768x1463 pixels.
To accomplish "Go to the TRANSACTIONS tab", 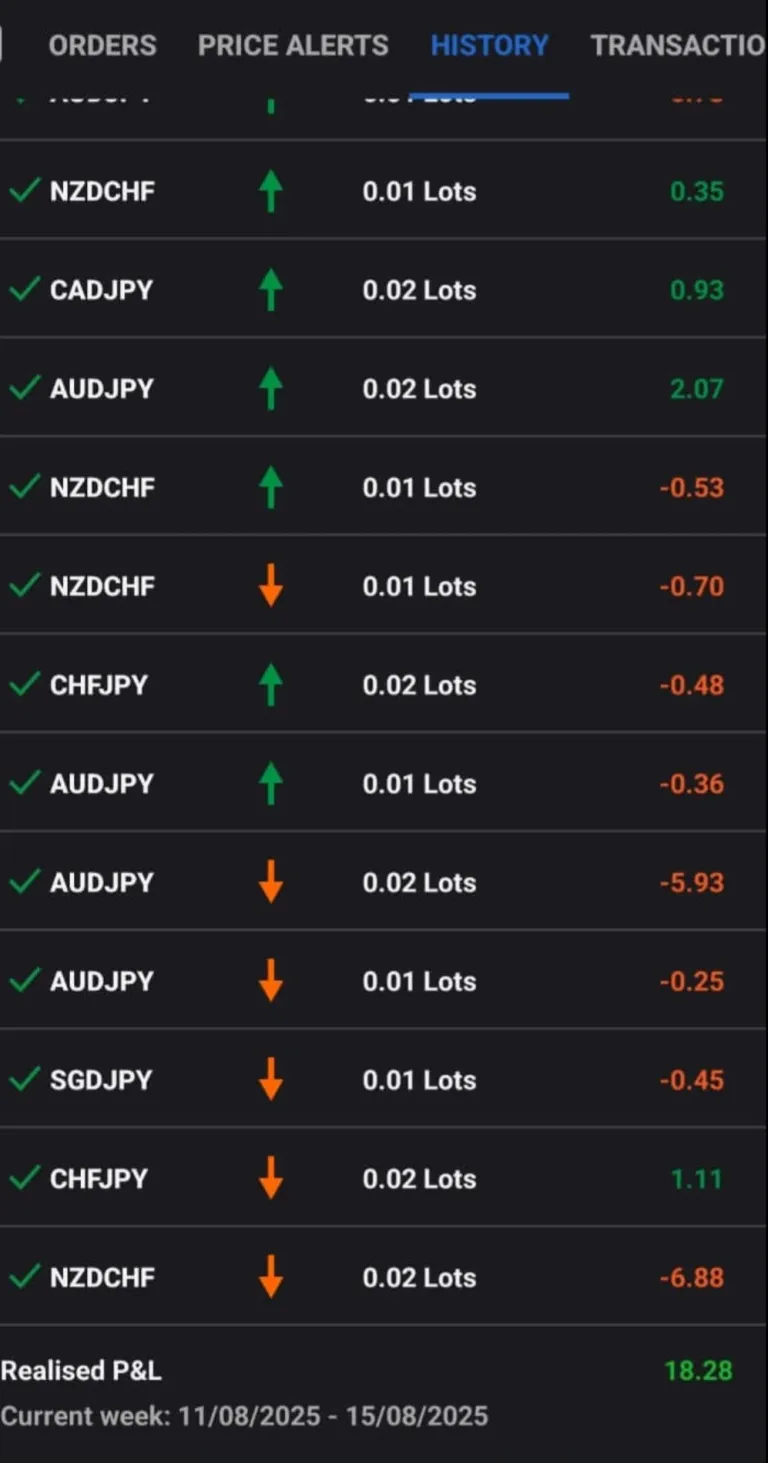I will click(x=678, y=45).
